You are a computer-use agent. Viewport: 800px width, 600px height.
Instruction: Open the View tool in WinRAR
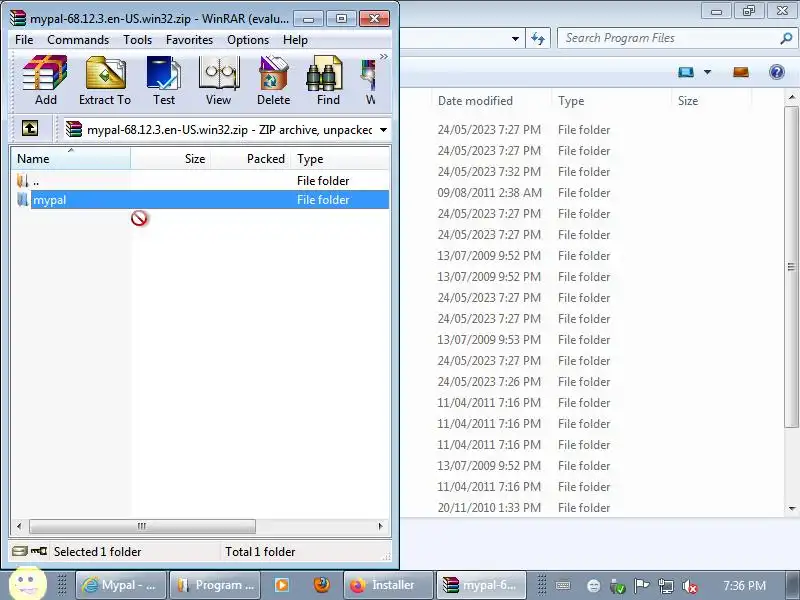[219, 80]
